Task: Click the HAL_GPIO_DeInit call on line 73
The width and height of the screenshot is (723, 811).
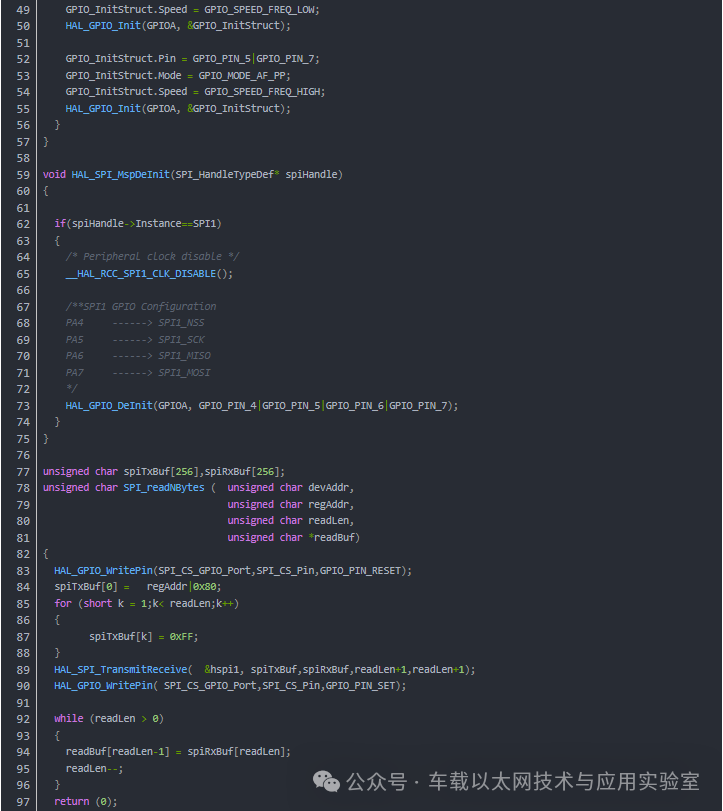Action: coord(109,406)
